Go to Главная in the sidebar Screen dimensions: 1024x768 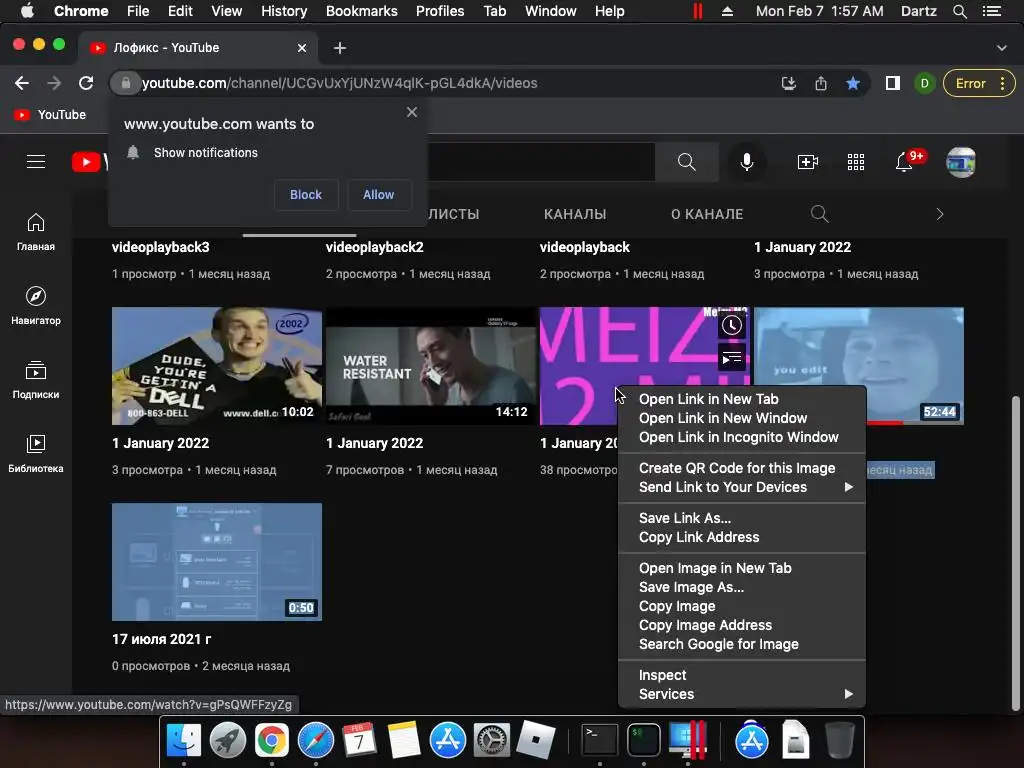[x=36, y=232]
